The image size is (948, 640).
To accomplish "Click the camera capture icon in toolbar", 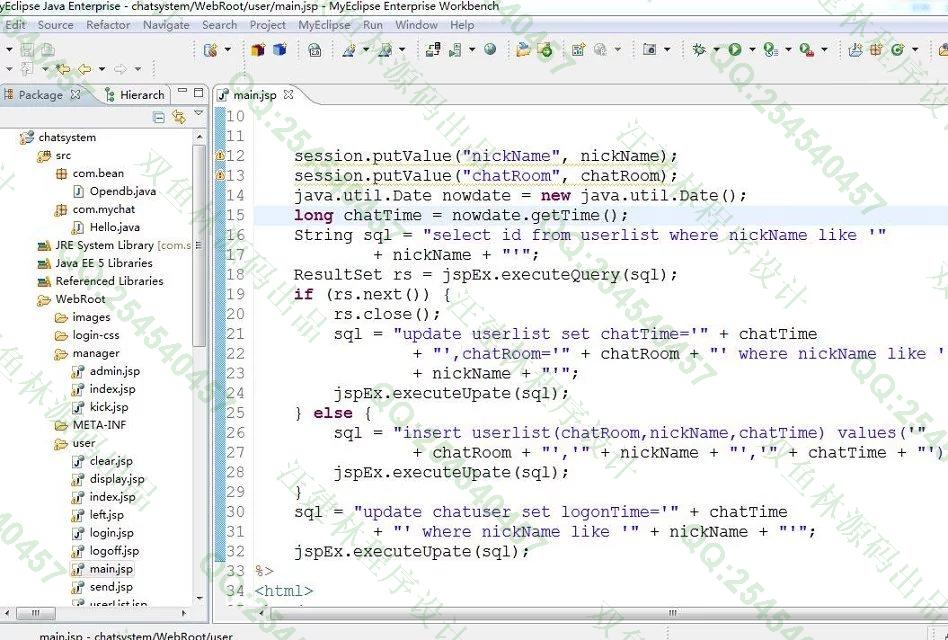I will [650, 49].
